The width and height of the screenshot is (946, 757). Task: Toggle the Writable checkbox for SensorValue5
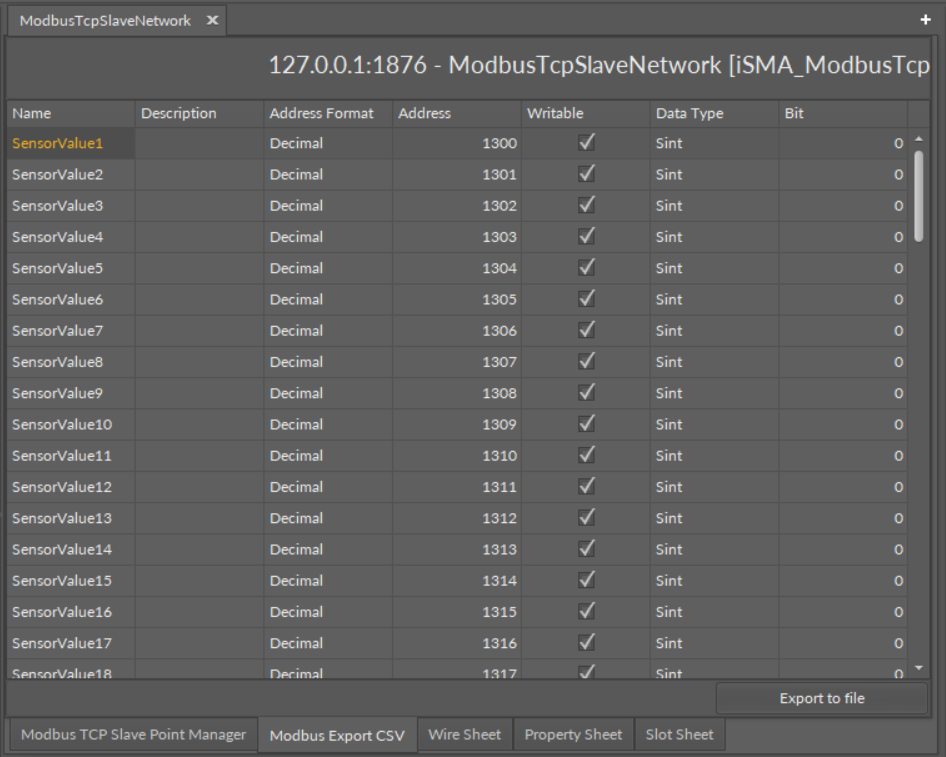[587, 268]
